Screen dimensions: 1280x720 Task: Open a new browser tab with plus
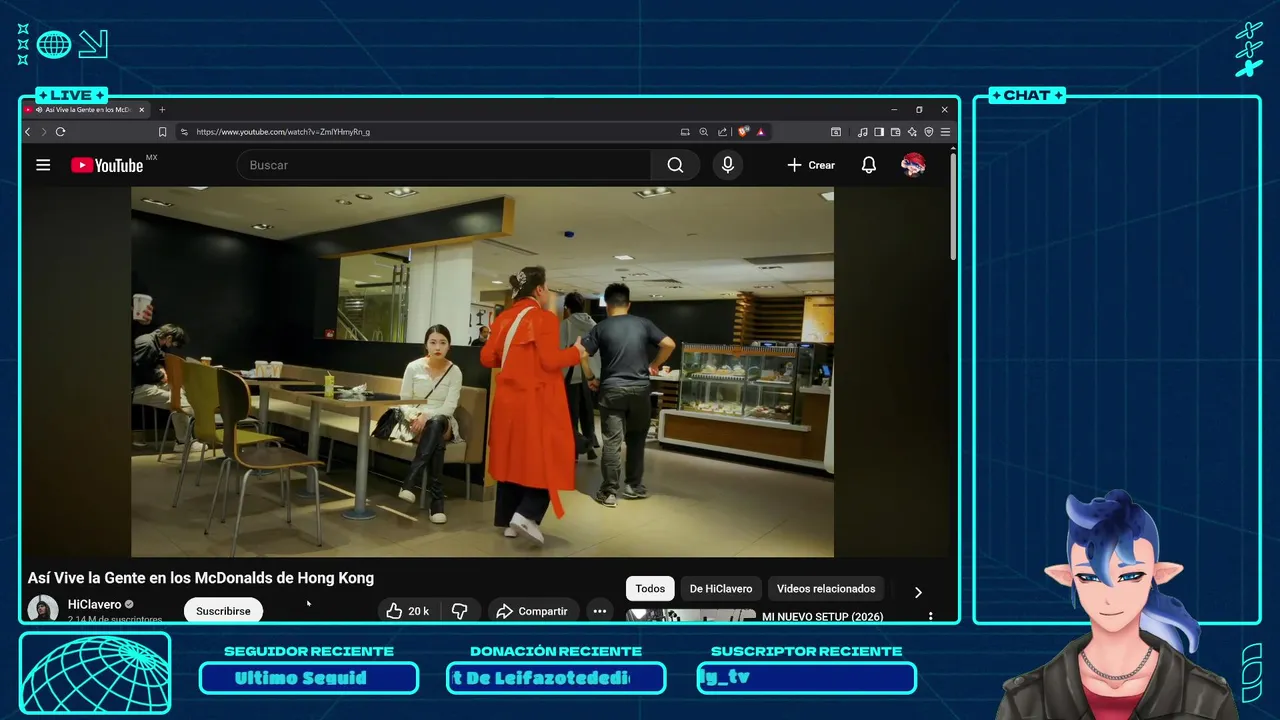[162, 110]
